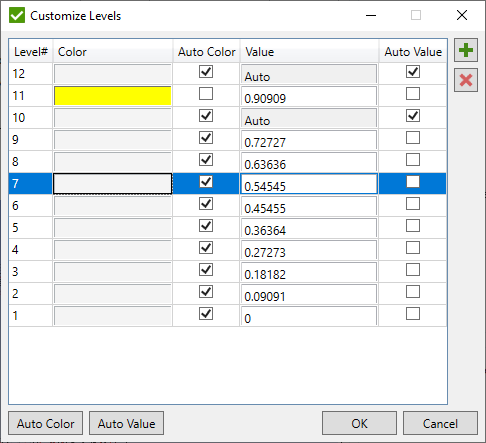Confirm with the OK button

[x=359, y=423]
